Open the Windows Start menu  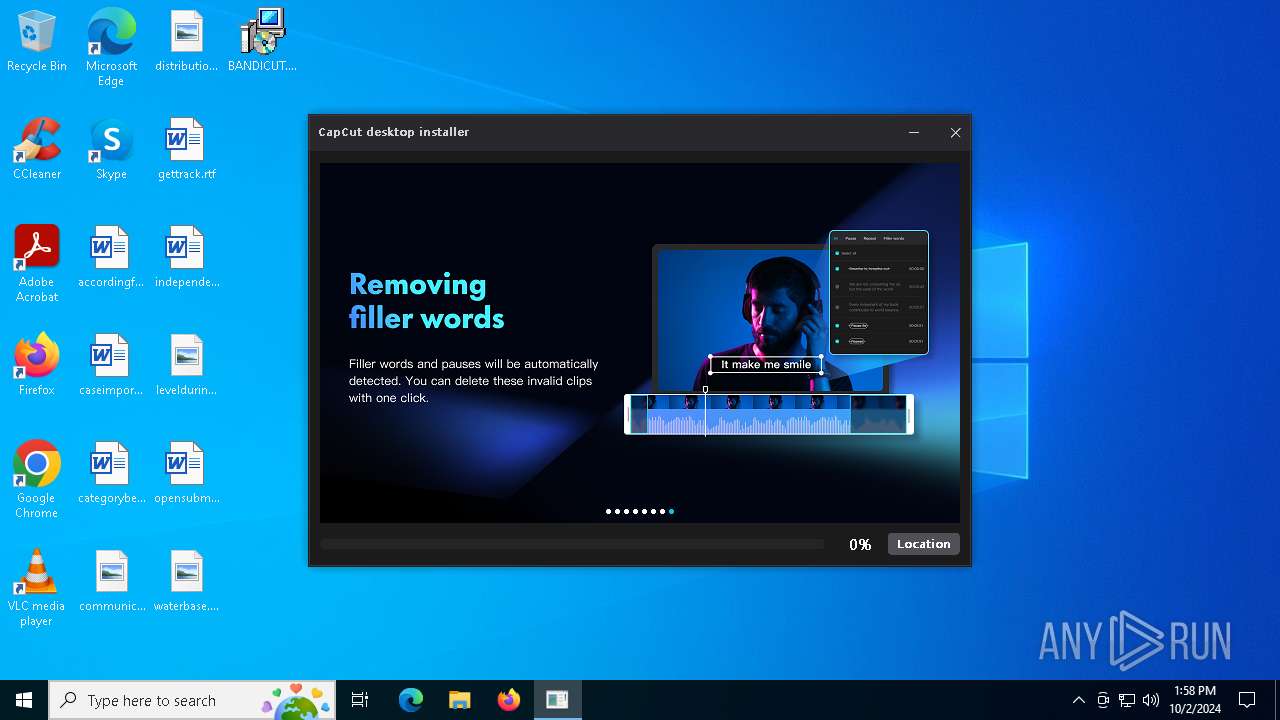(24, 700)
